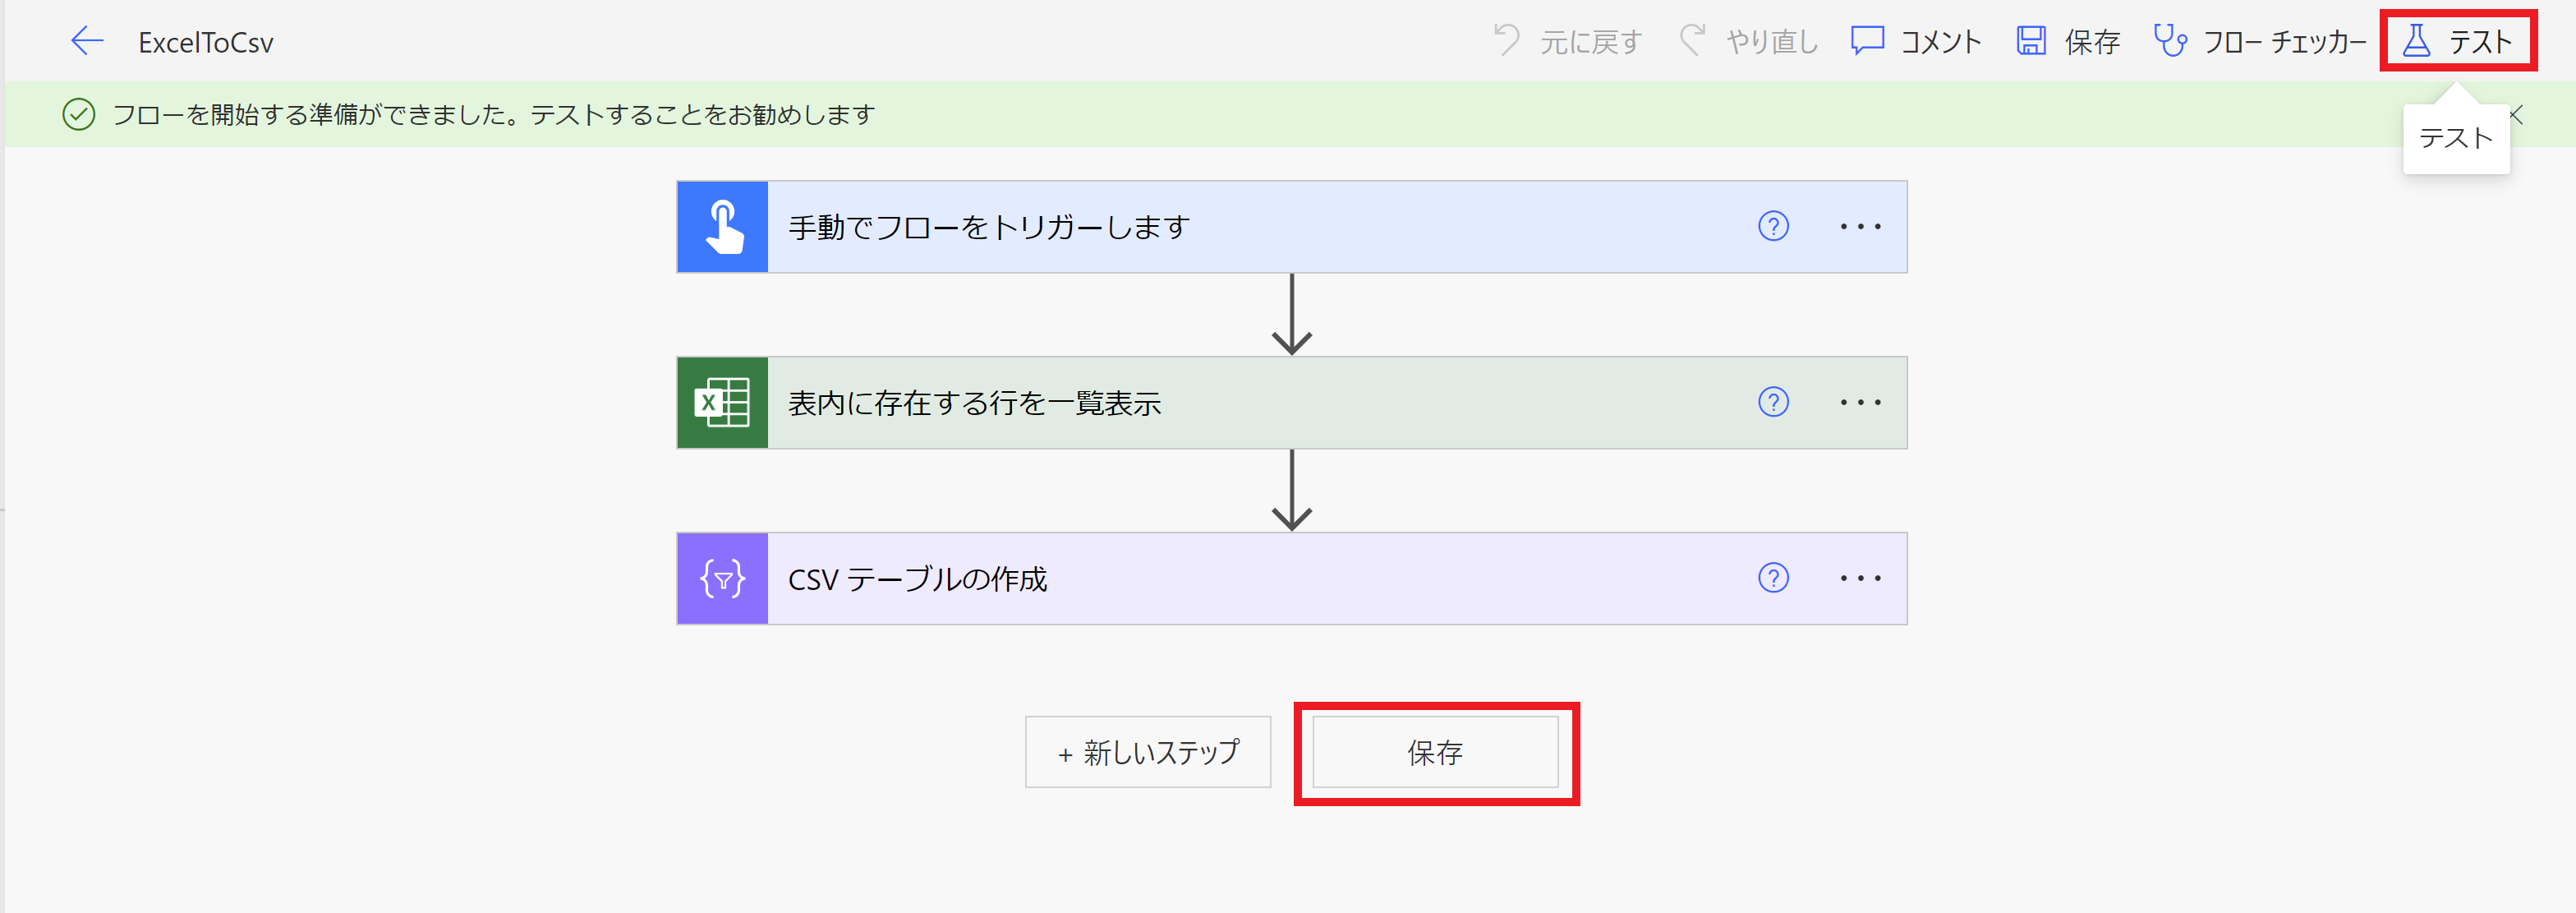The image size is (2576, 913).
Task: Click the Excel icon on list rows step
Action: point(723,403)
